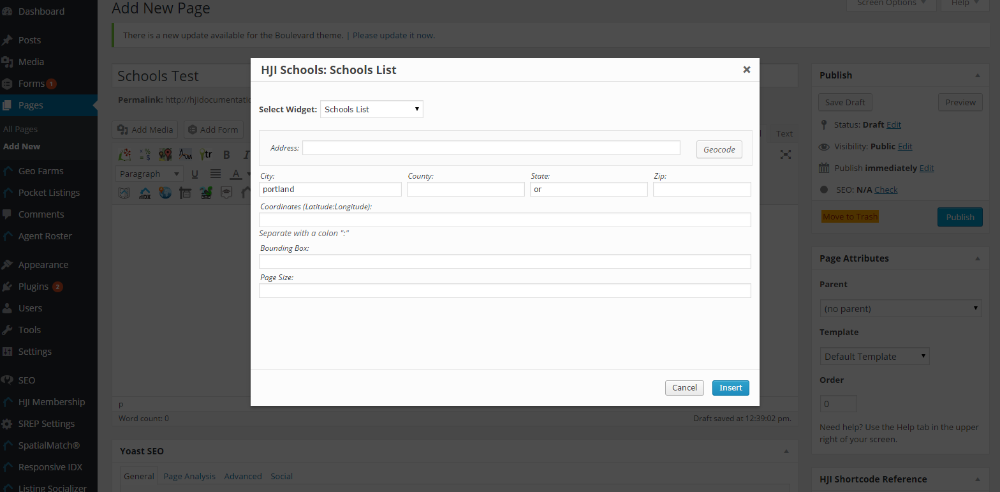Screen dimensions: 1000x492
Task: Click Edit link next to Status: Draft
Action: pos(893,125)
